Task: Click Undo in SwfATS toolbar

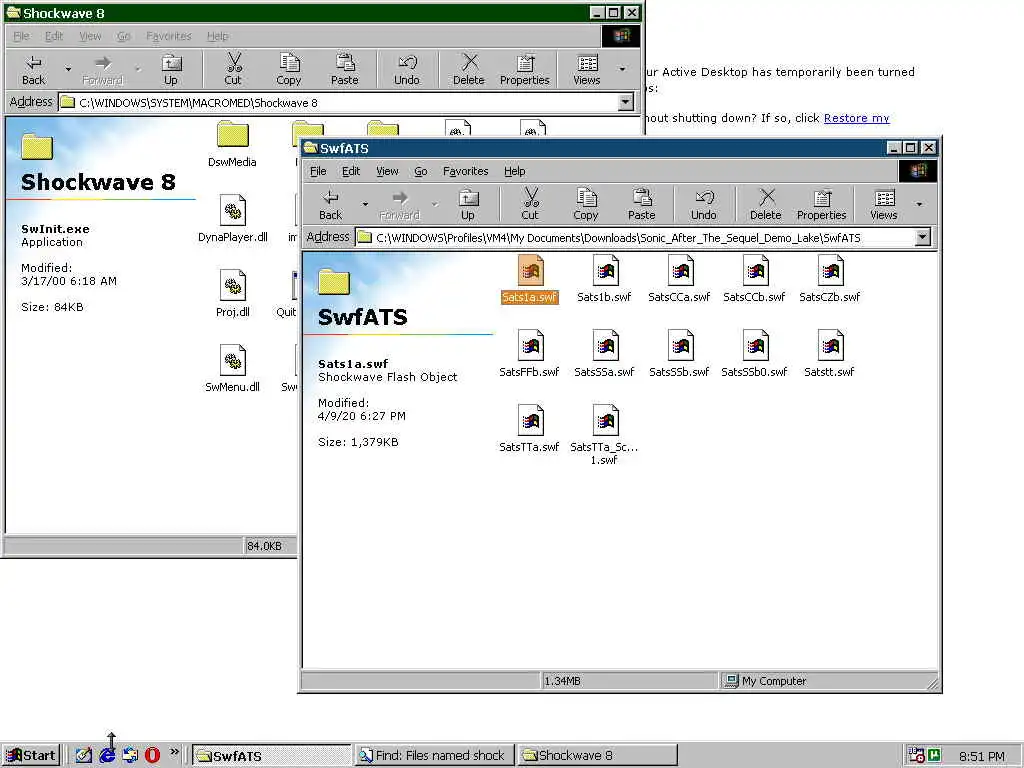Action: (x=703, y=205)
